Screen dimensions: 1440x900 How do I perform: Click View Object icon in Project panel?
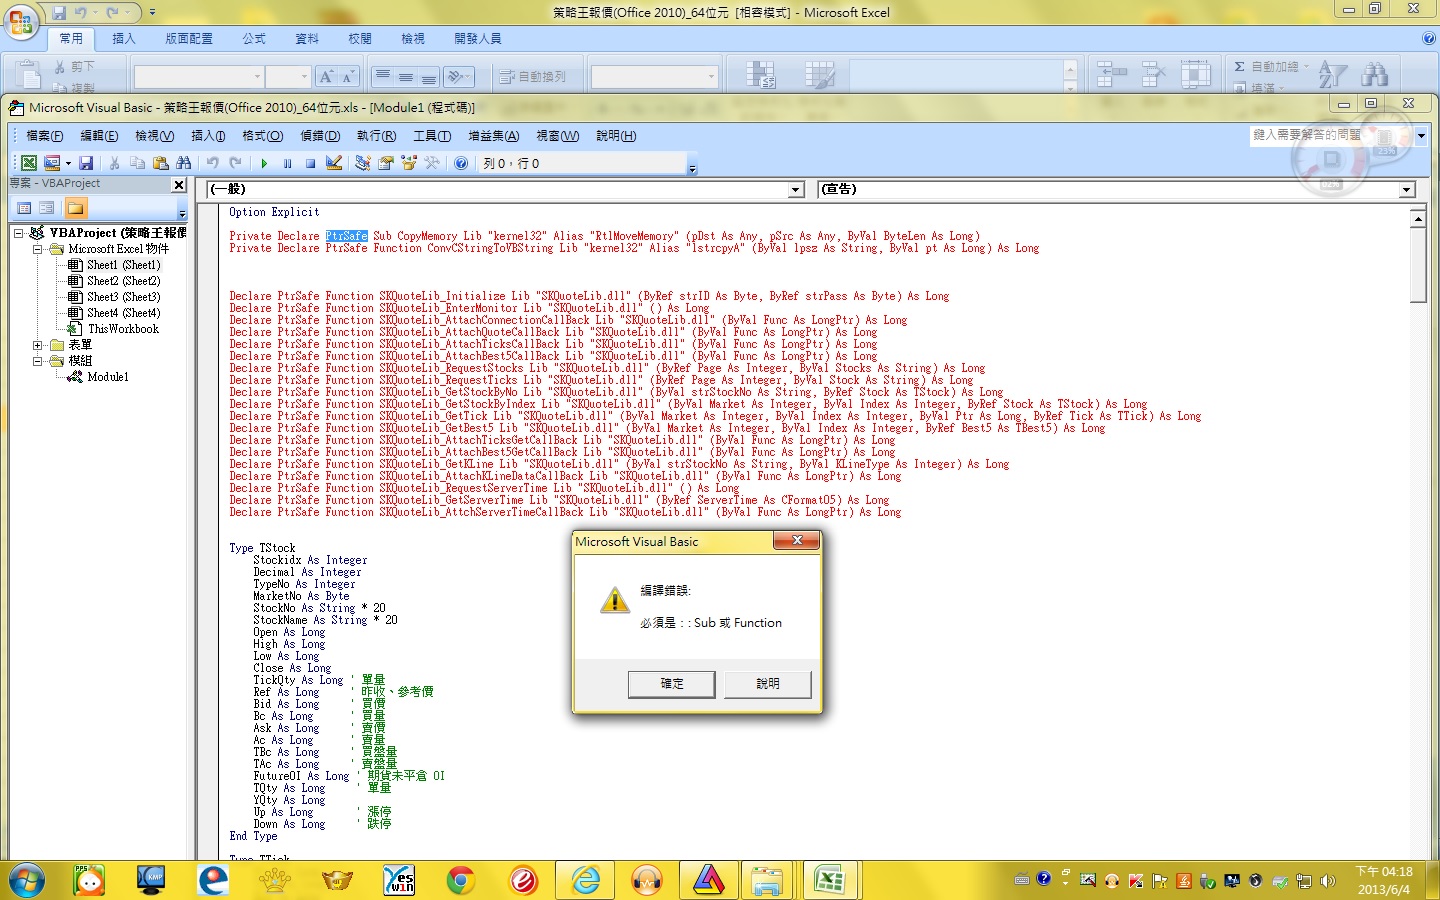46,208
